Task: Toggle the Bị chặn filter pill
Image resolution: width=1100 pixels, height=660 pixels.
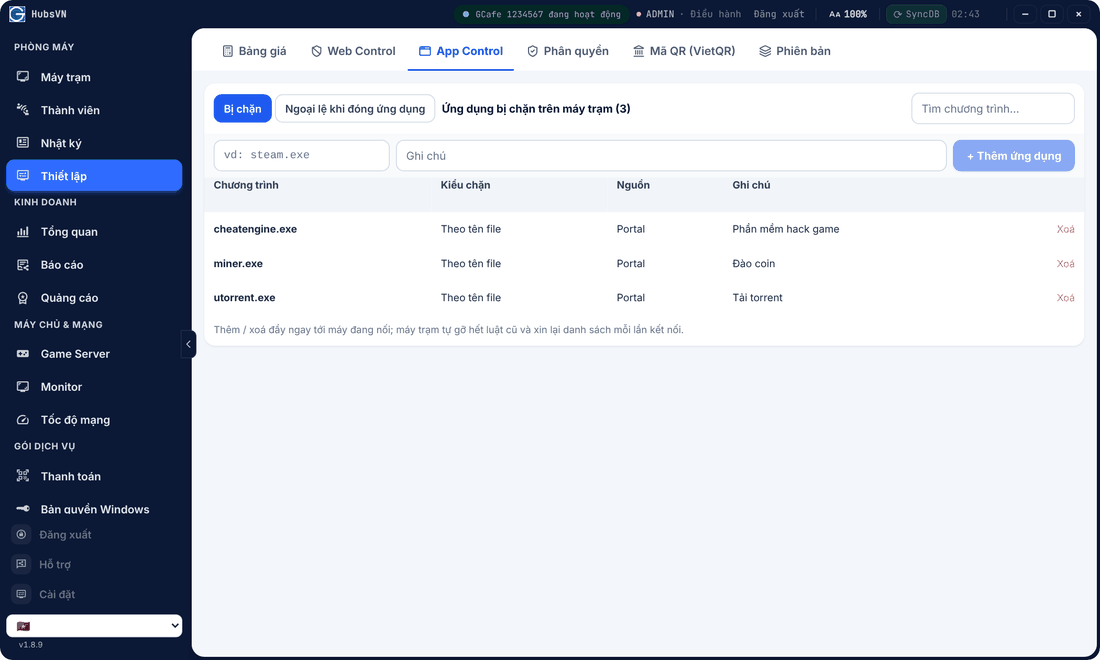Action: coord(243,109)
